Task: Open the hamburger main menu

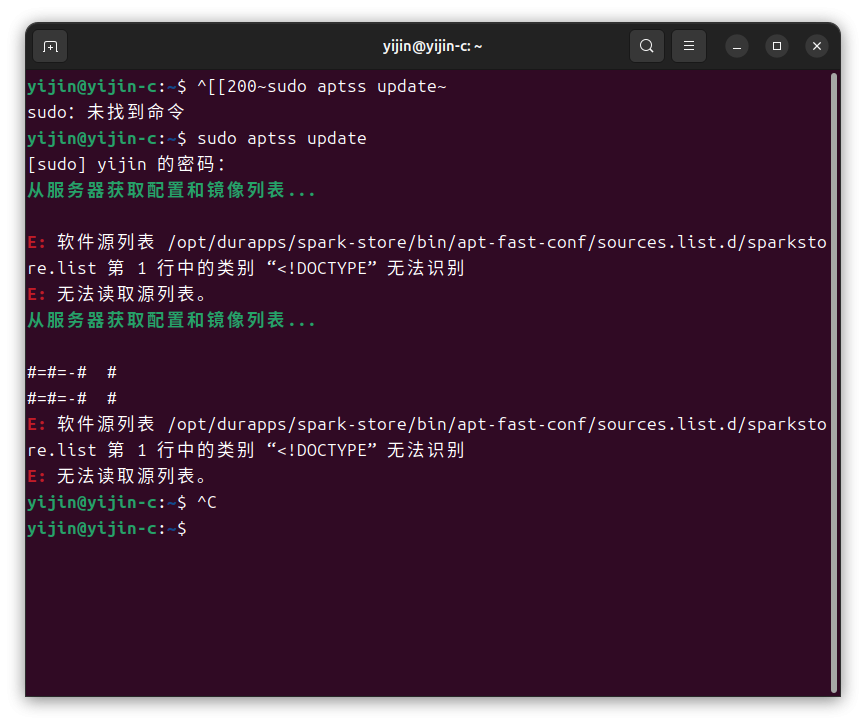Action: (689, 46)
